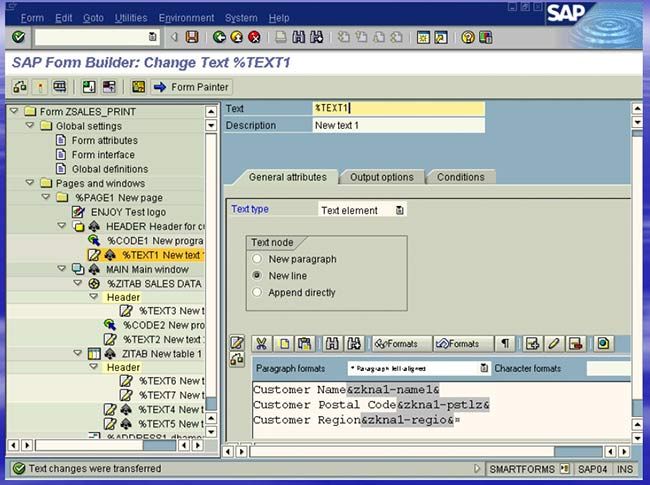Open the Environment menu
The image size is (650, 485).
click(186, 18)
